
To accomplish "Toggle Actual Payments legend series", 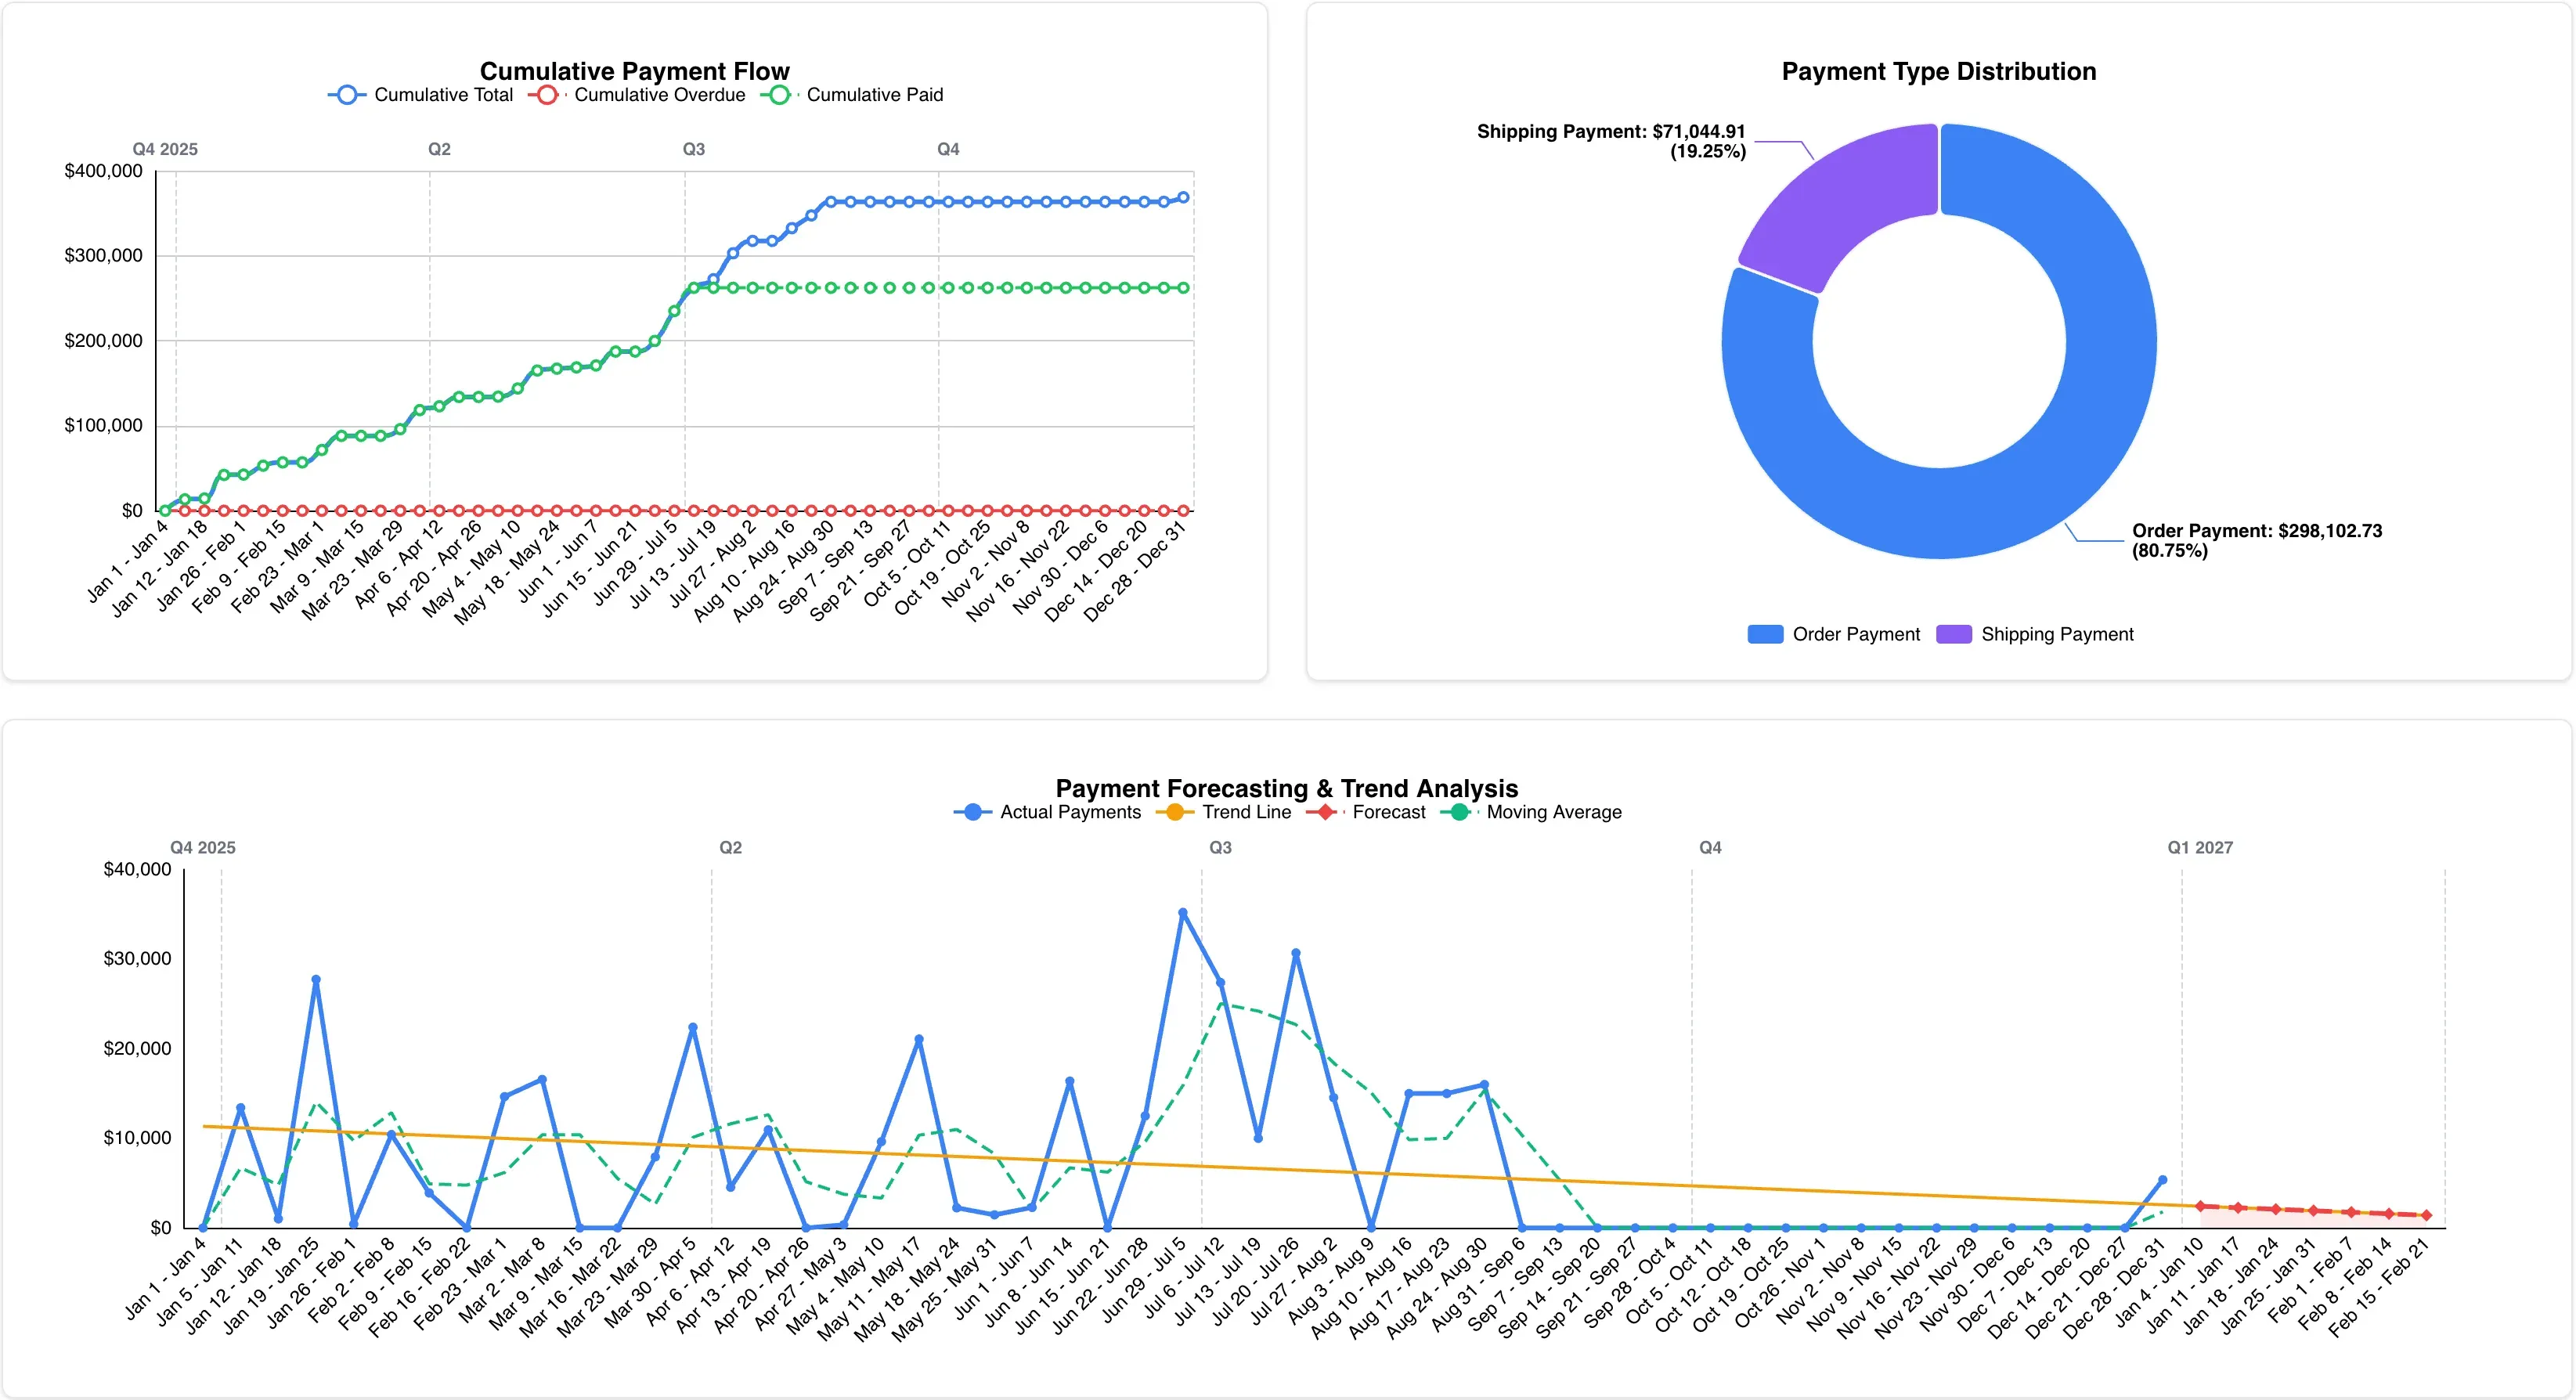I will [1047, 812].
